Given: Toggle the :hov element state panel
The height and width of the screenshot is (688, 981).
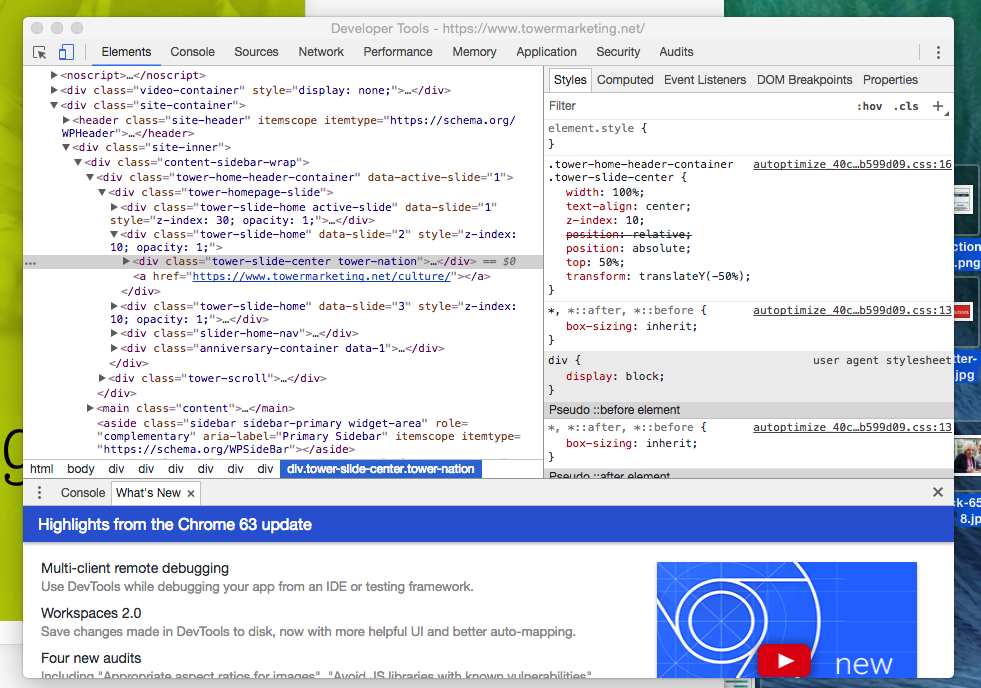Looking at the screenshot, I should click(869, 106).
